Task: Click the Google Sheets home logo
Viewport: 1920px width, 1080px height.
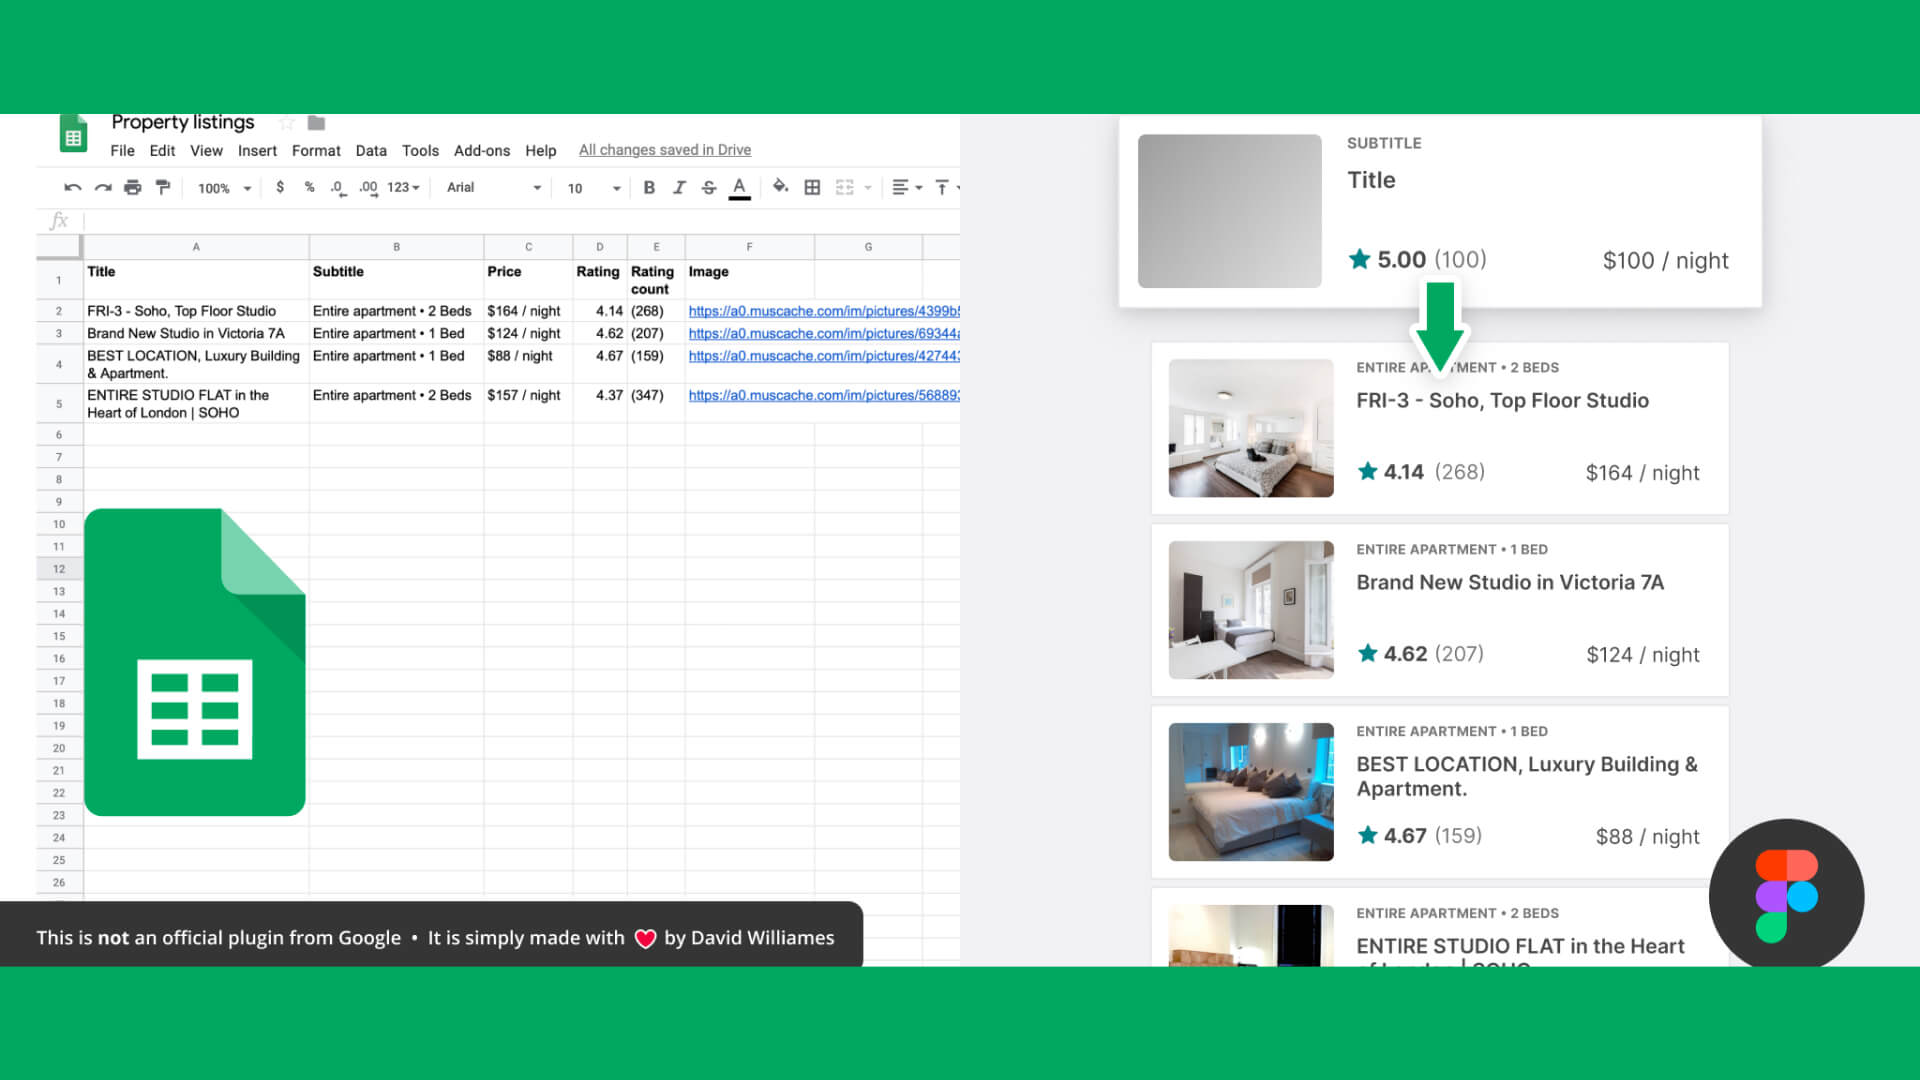Action: pos(73,134)
